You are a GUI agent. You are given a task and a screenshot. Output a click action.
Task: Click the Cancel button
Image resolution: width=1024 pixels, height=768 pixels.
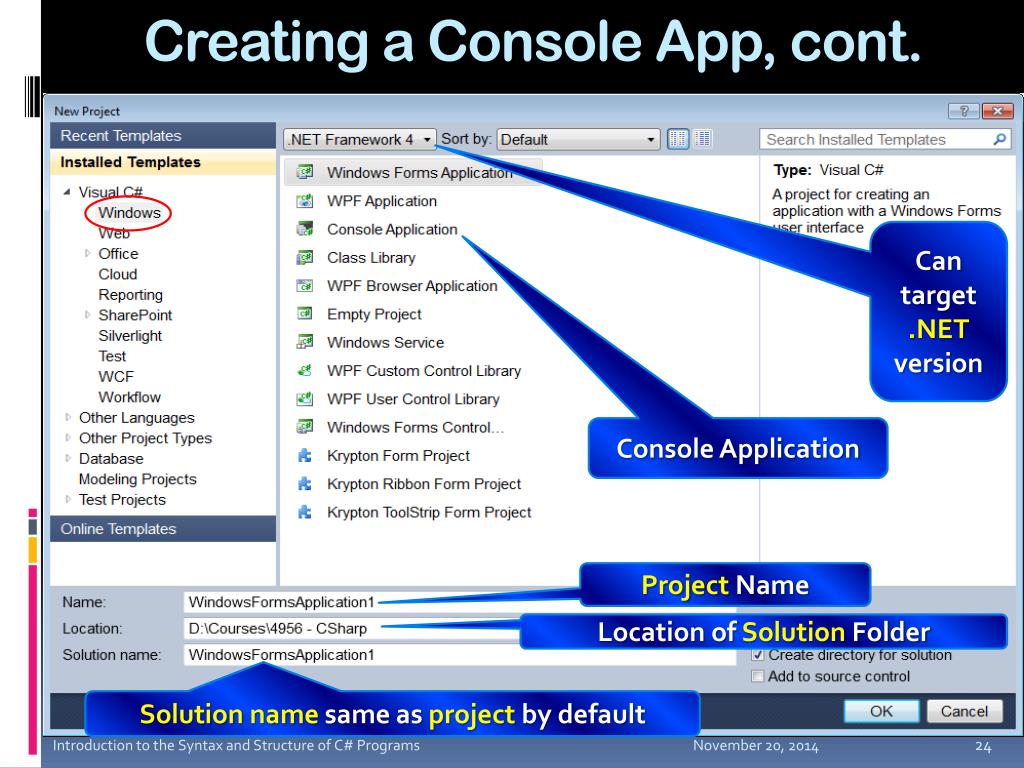[x=965, y=711]
